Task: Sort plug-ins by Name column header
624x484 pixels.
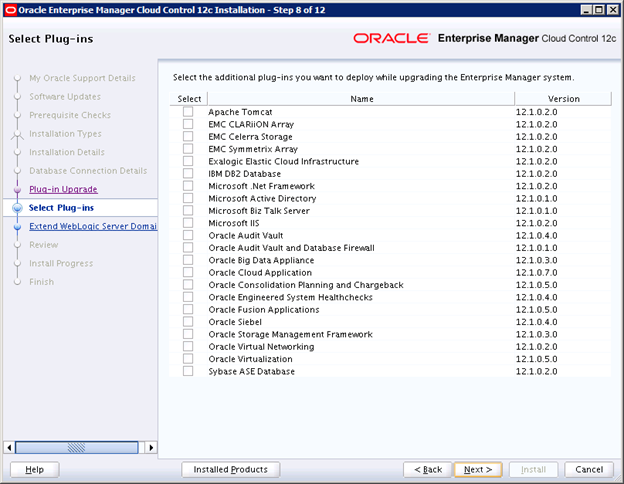Action: (361, 99)
